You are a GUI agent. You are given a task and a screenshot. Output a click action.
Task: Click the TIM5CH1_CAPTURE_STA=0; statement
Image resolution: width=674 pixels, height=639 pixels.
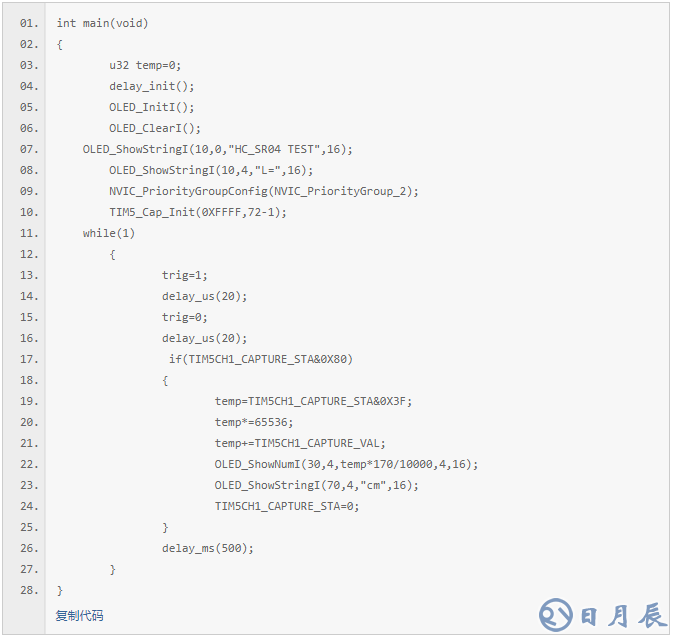click(x=286, y=506)
